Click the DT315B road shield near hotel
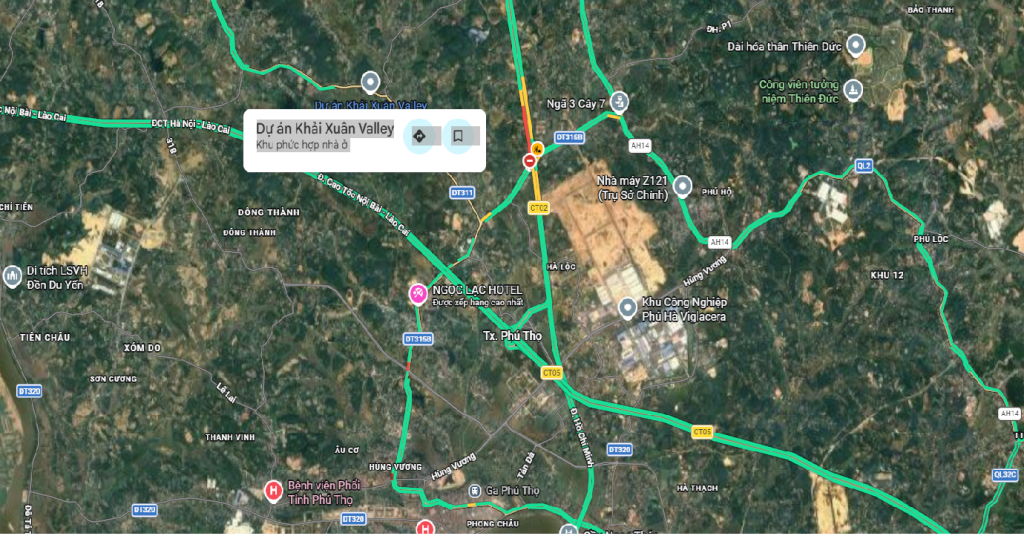1024x536 pixels. tap(418, 339)
